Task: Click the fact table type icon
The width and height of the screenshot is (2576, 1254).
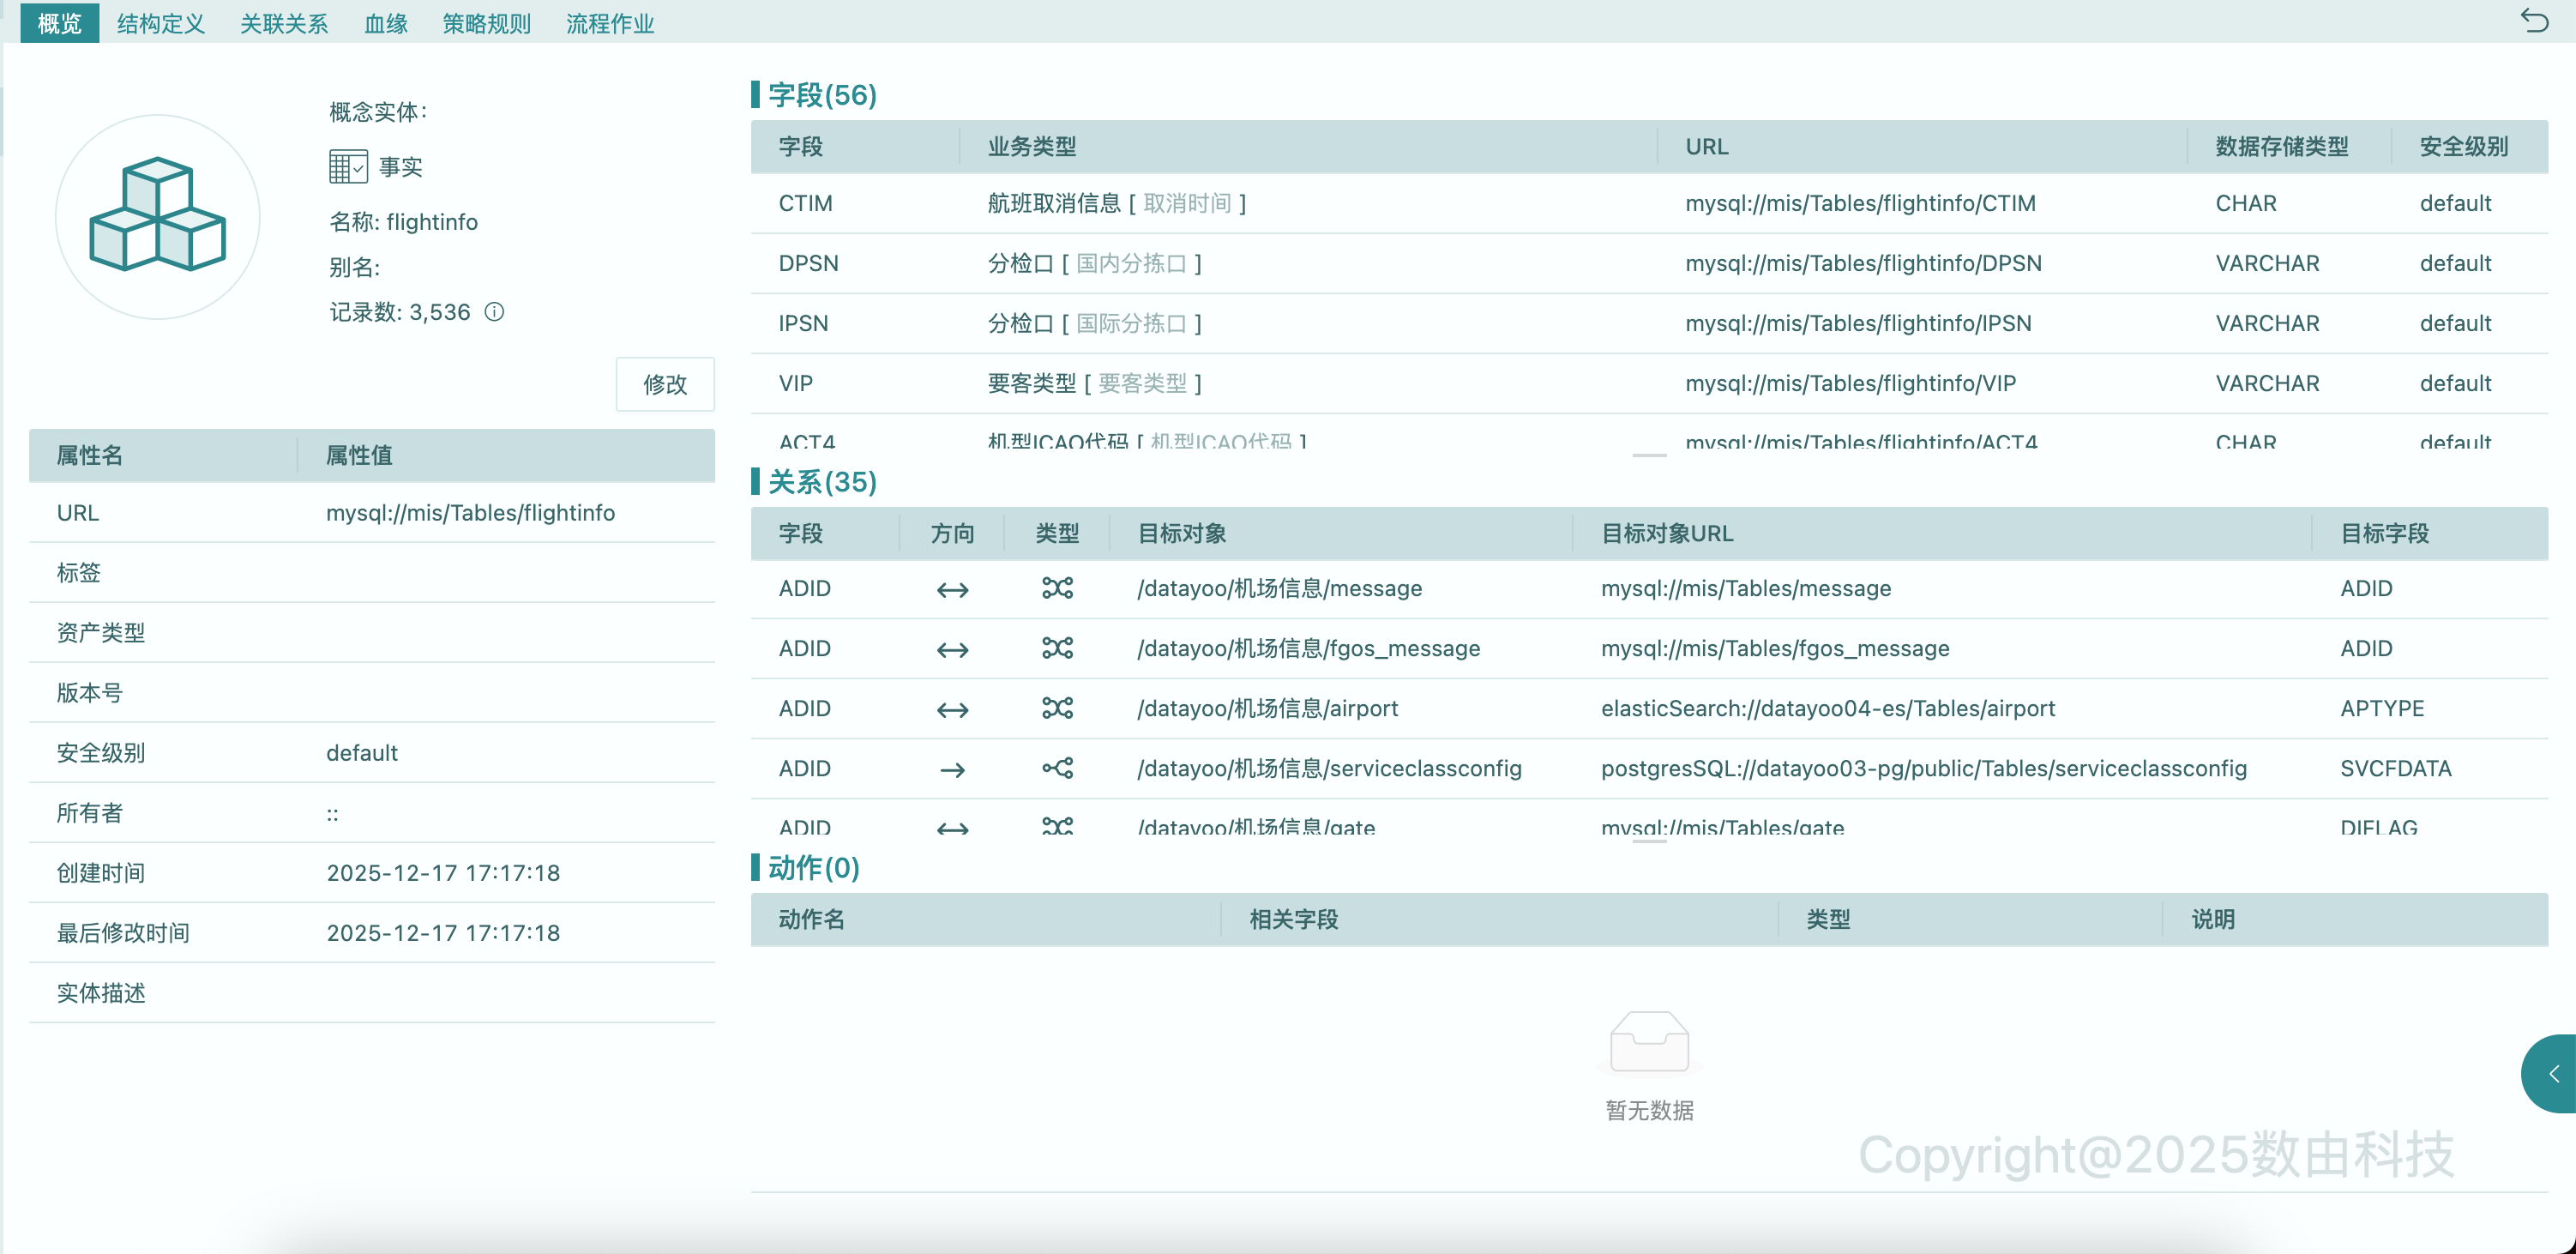Action: click(348, 166)
